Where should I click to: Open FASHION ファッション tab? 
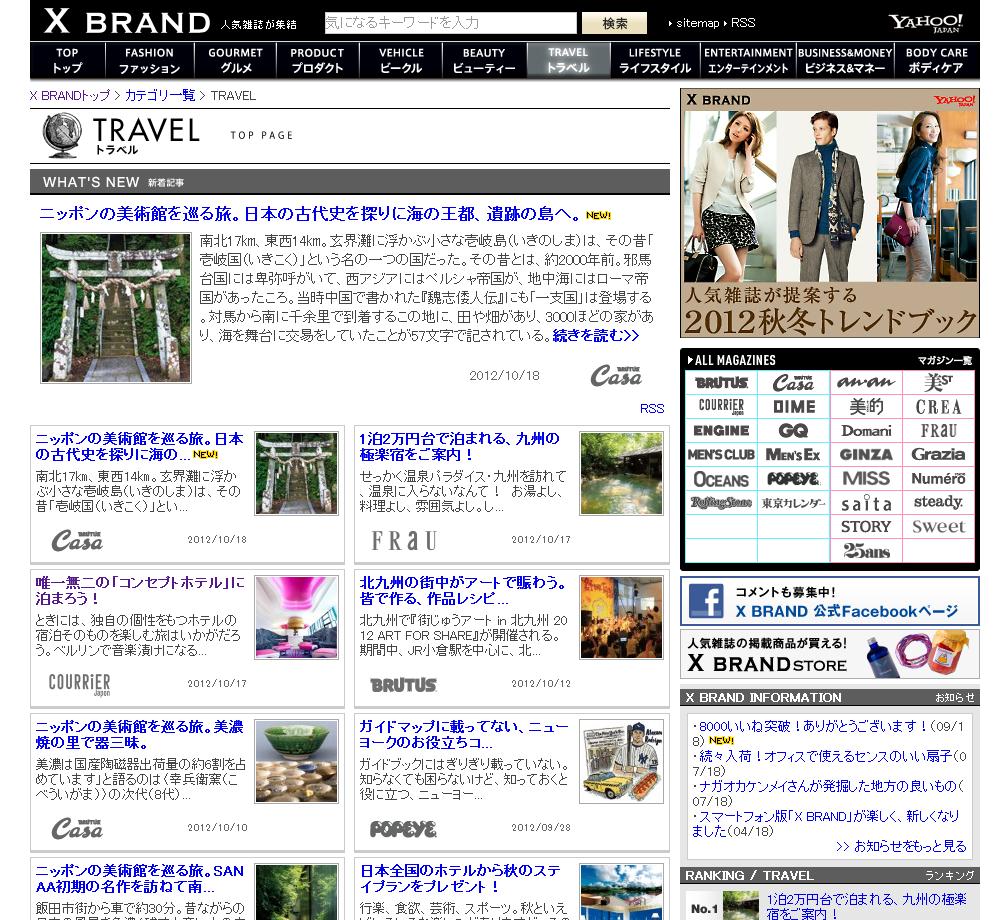149,60
